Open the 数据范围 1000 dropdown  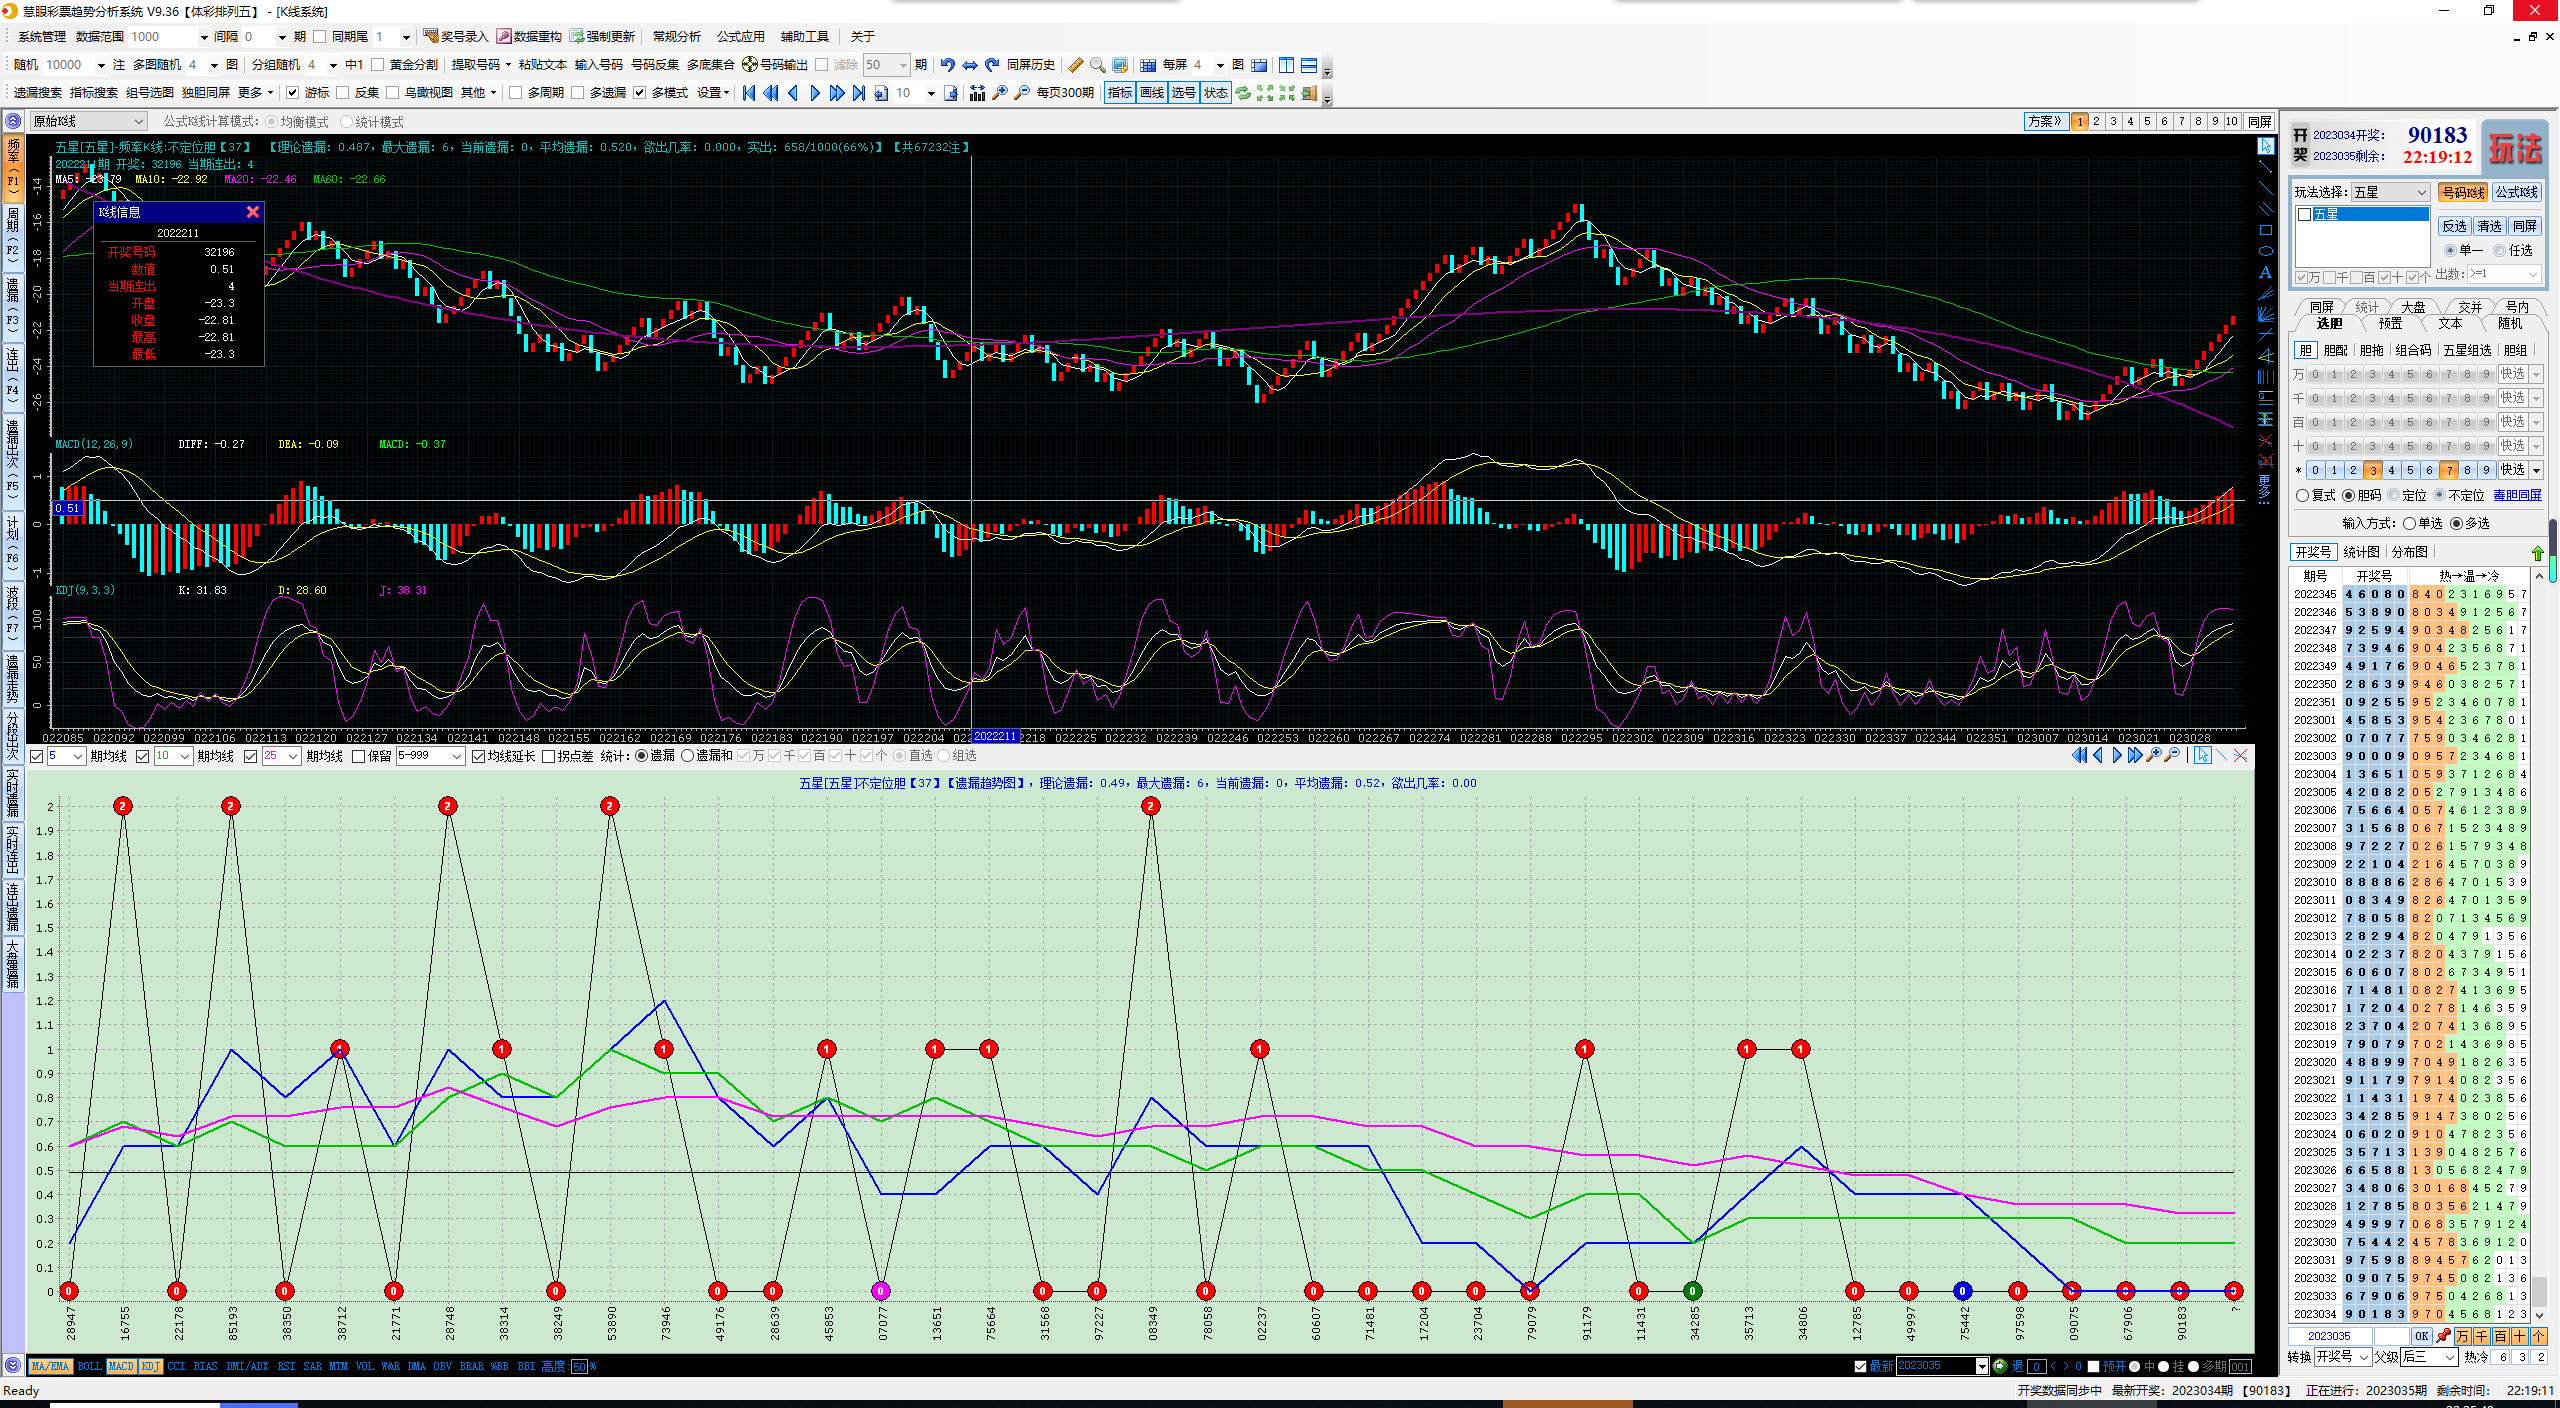point(204,37)
